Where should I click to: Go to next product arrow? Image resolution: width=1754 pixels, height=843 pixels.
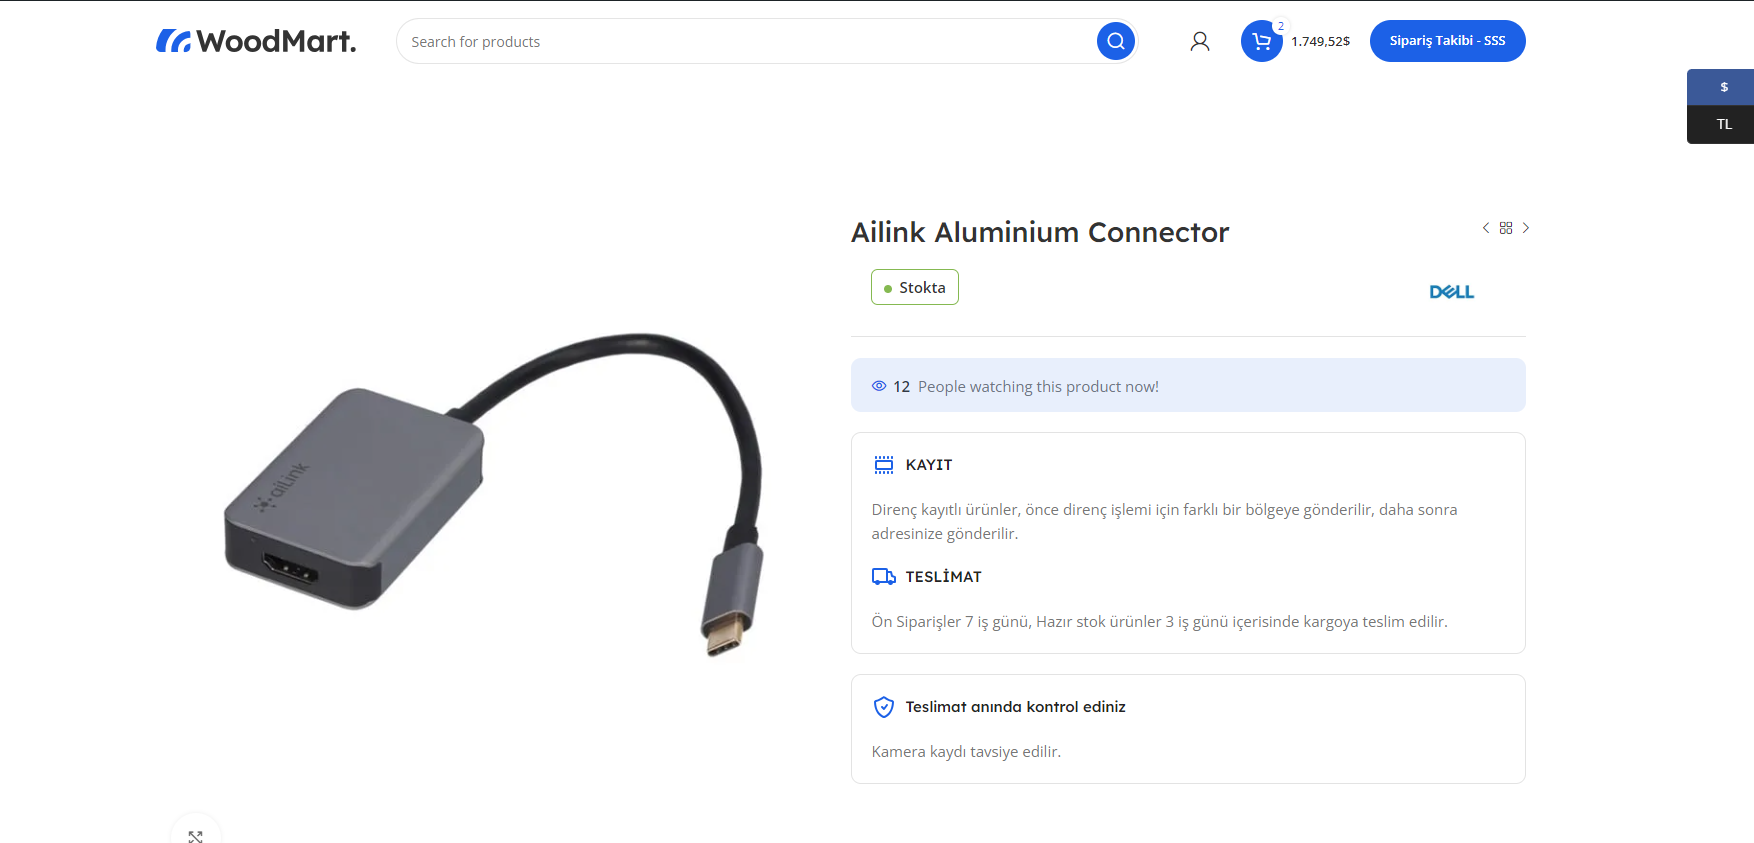(1526, 228)
